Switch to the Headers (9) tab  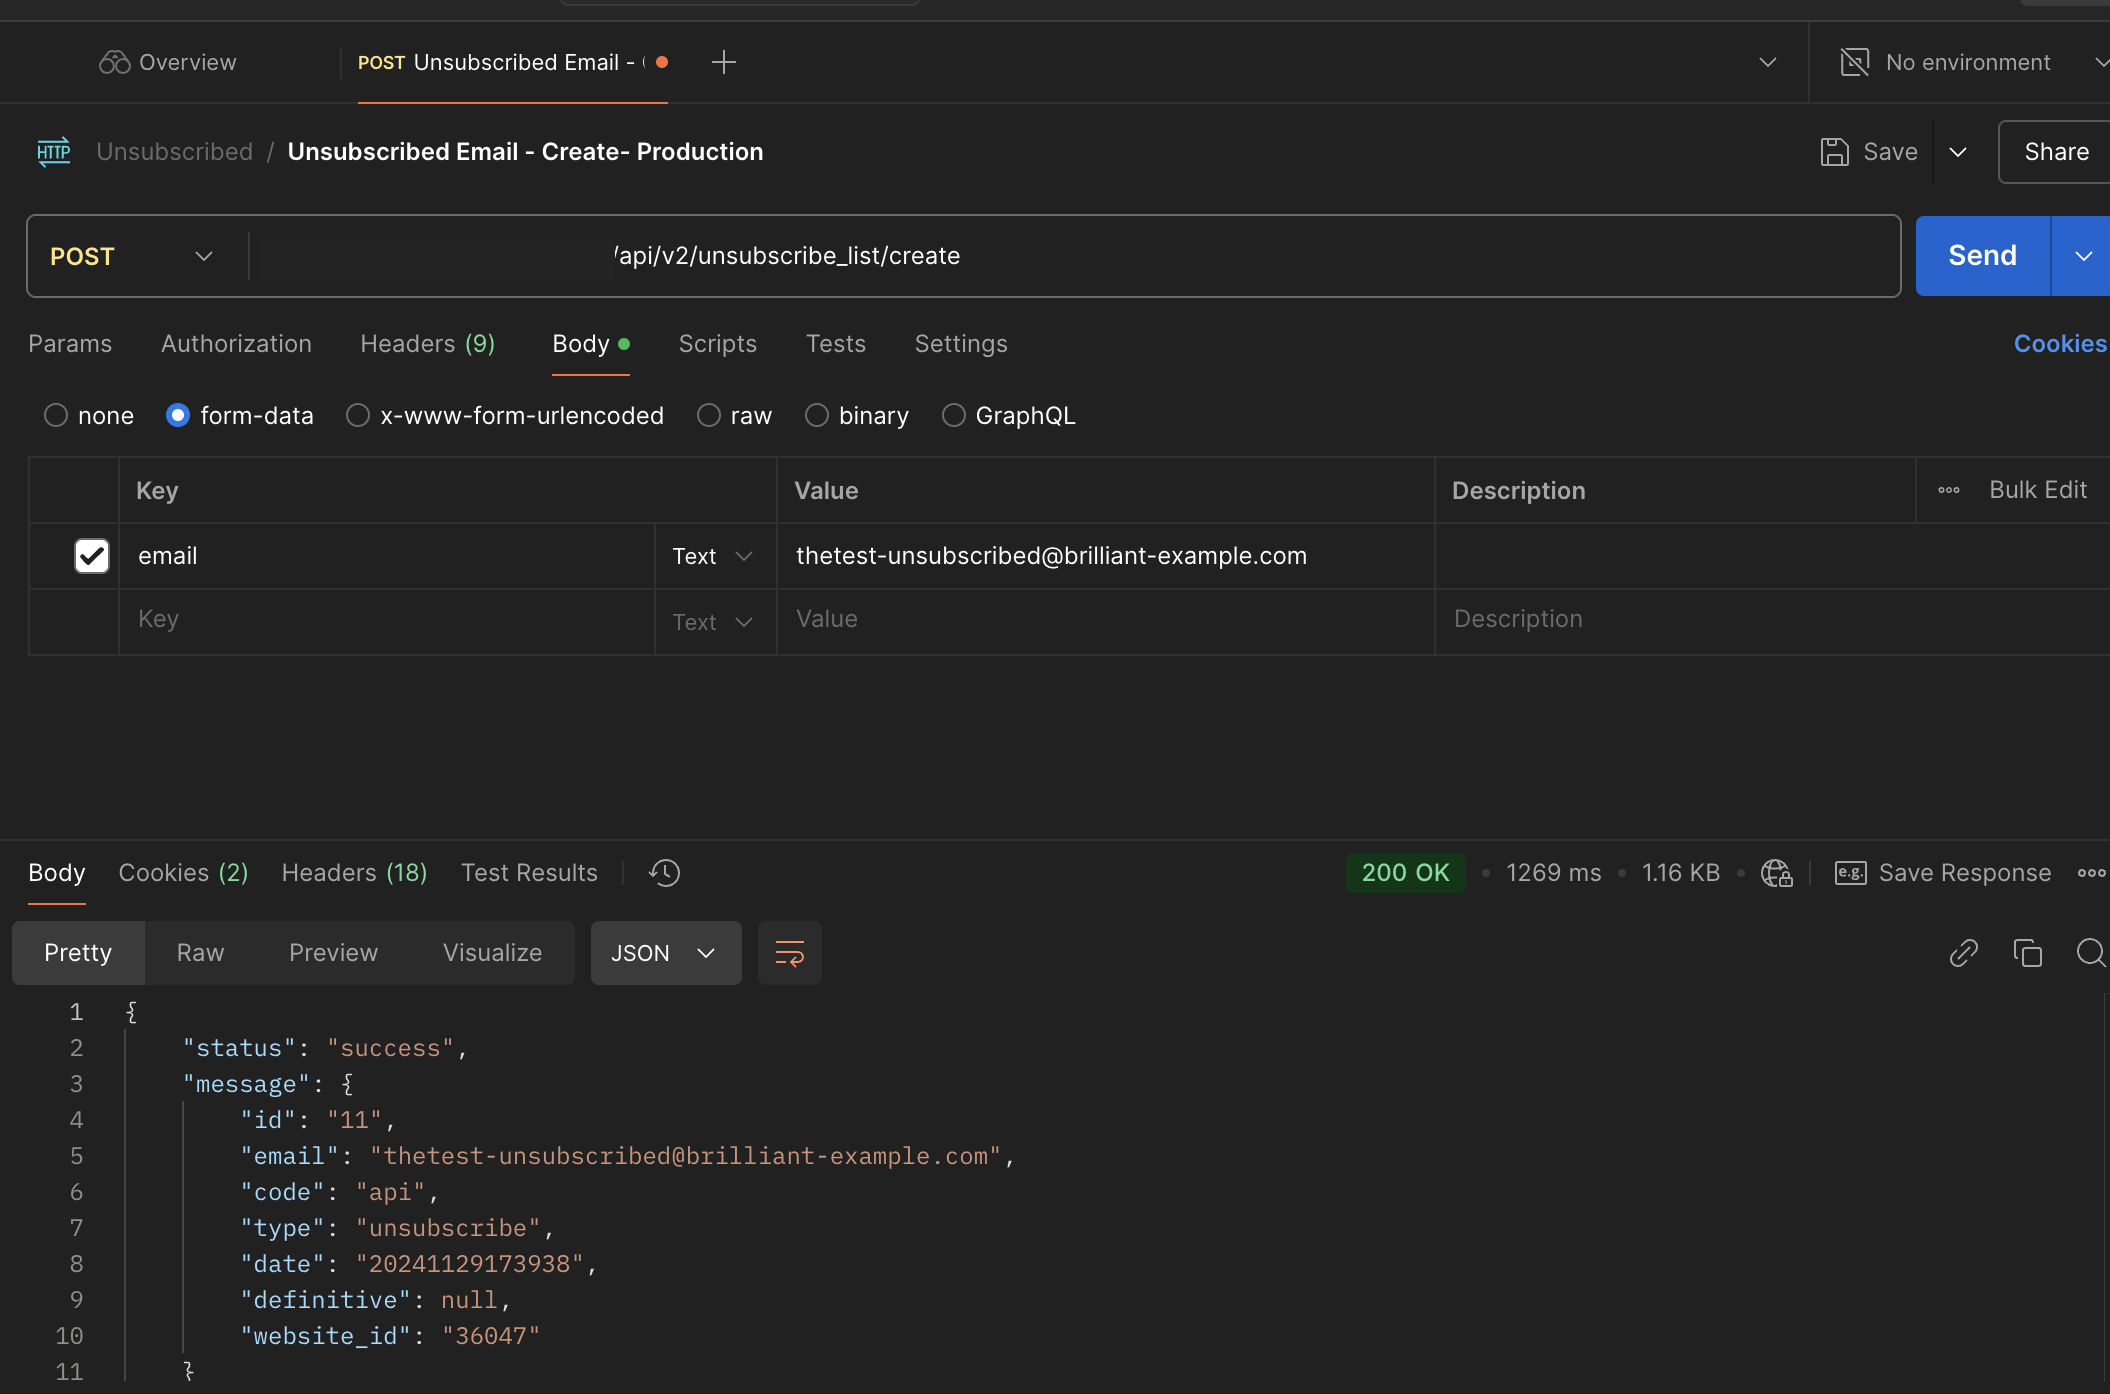pyautogui.click(x=427, y=344)
